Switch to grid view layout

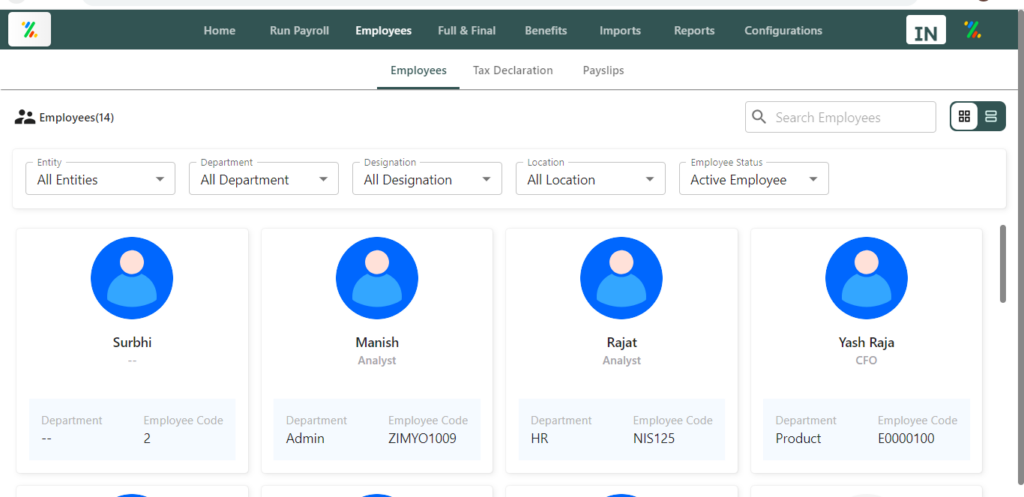click(x=964, y=116)
